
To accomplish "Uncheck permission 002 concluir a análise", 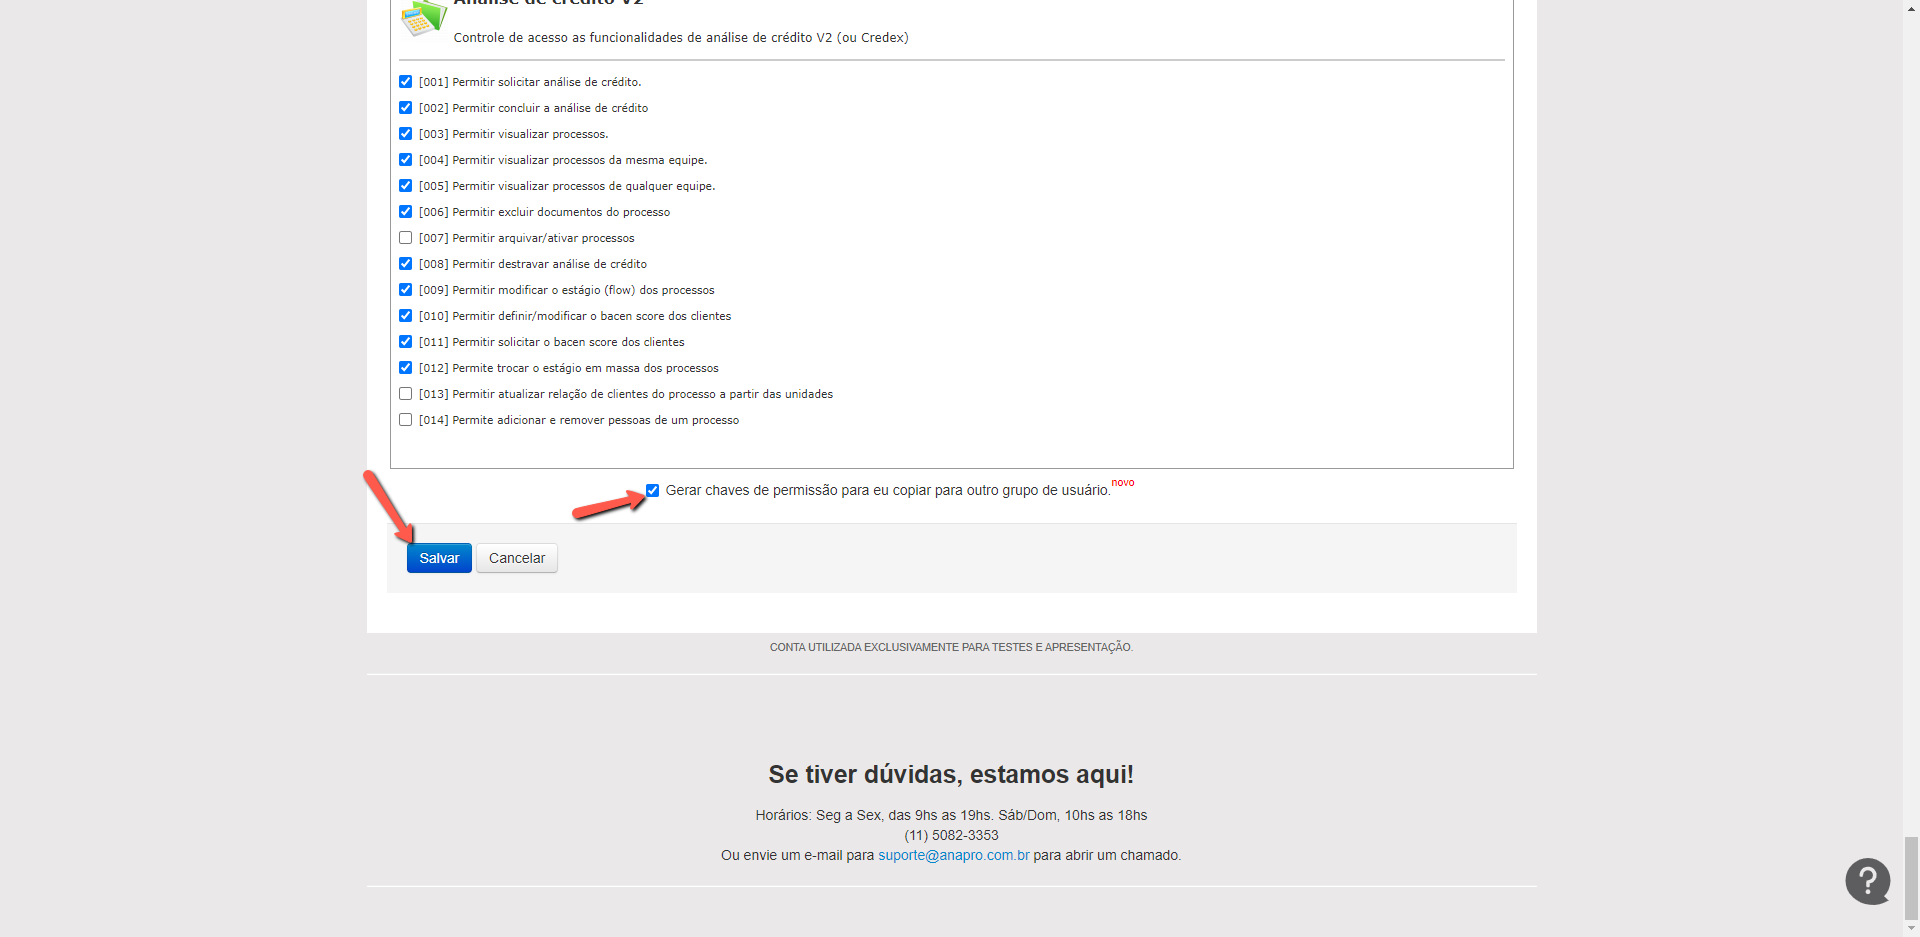I will click(x=405, y=108).
